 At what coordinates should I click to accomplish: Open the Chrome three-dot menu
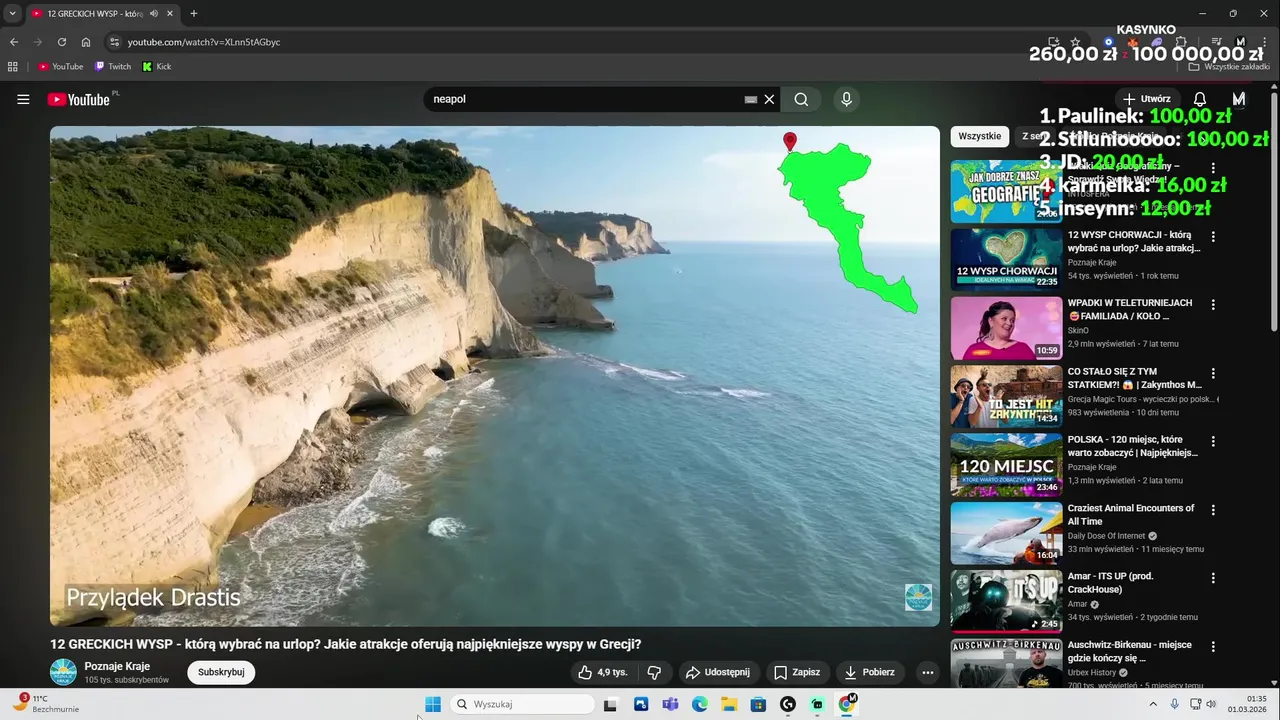[1265, 42]
